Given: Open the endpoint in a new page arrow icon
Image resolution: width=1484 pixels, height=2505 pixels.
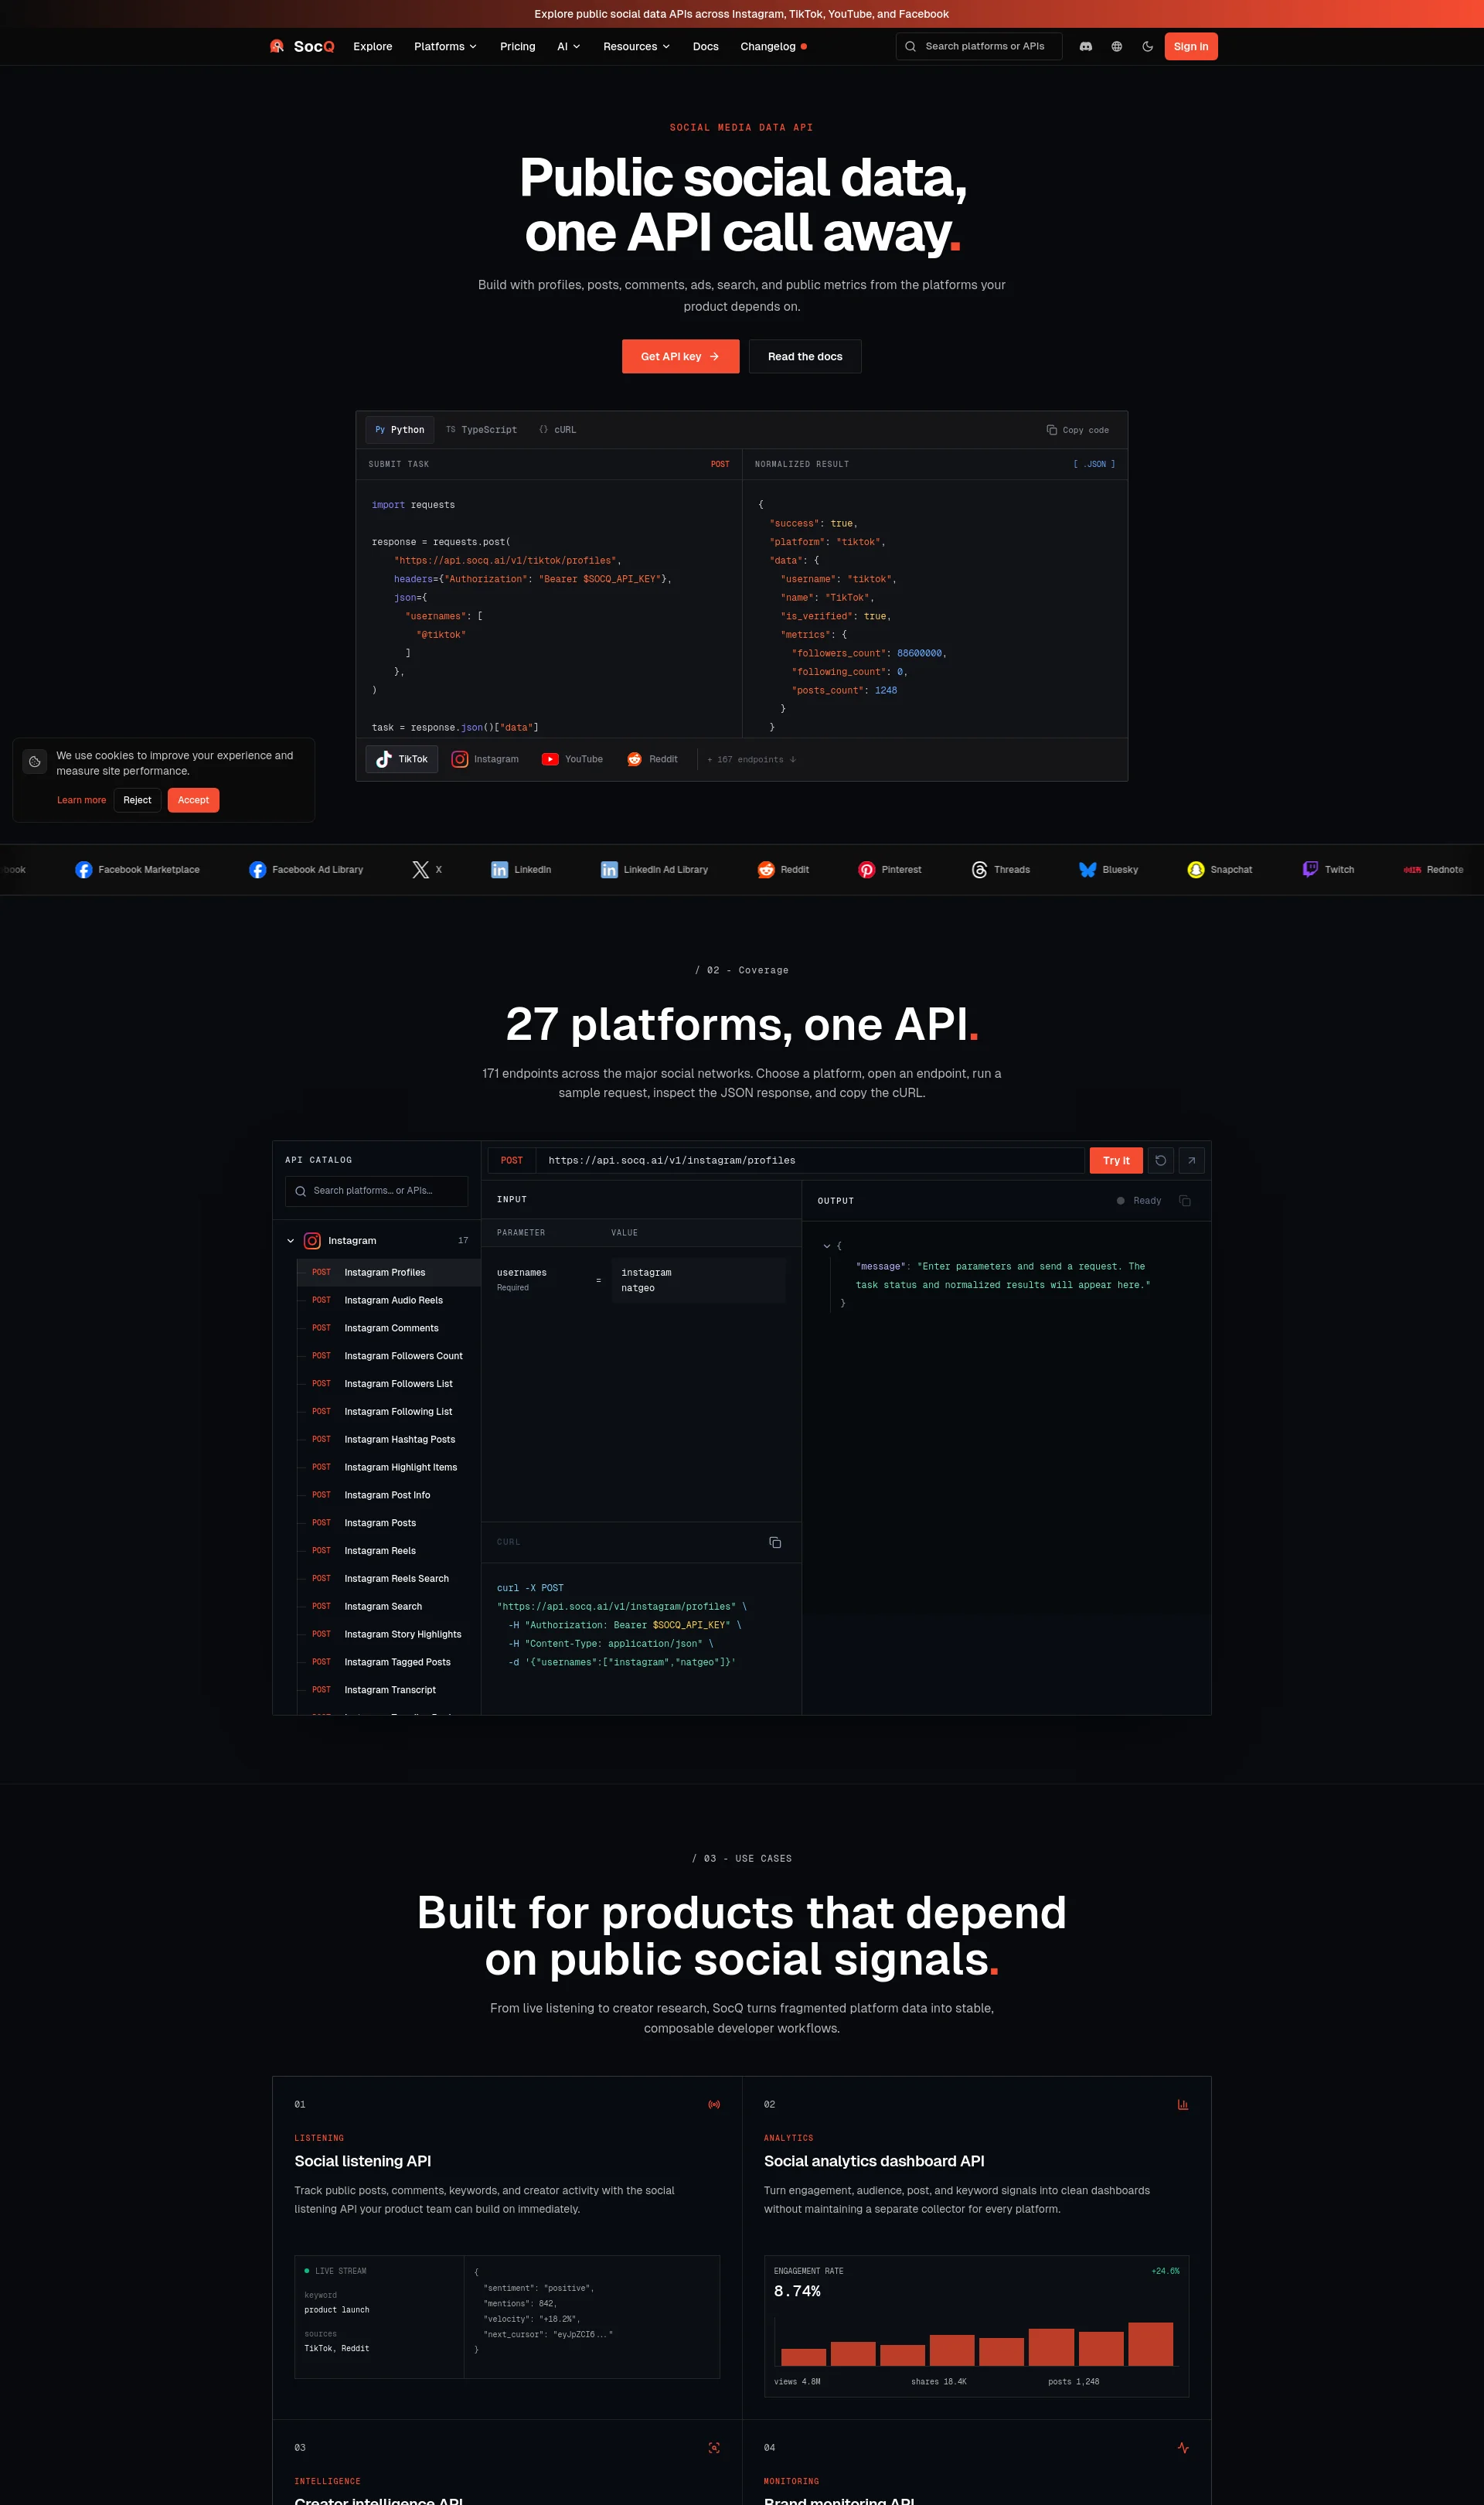Looking at the screenshot, I should 1191,1160.
